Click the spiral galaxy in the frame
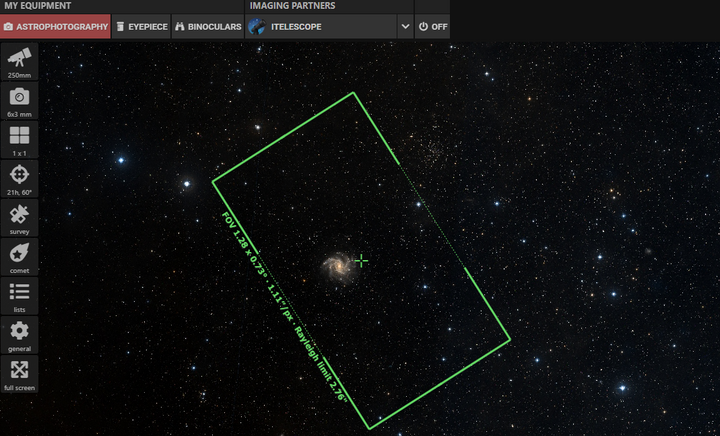Image resolution: width=720 pixels, height=436 pixels. click(x=335, y=266)
